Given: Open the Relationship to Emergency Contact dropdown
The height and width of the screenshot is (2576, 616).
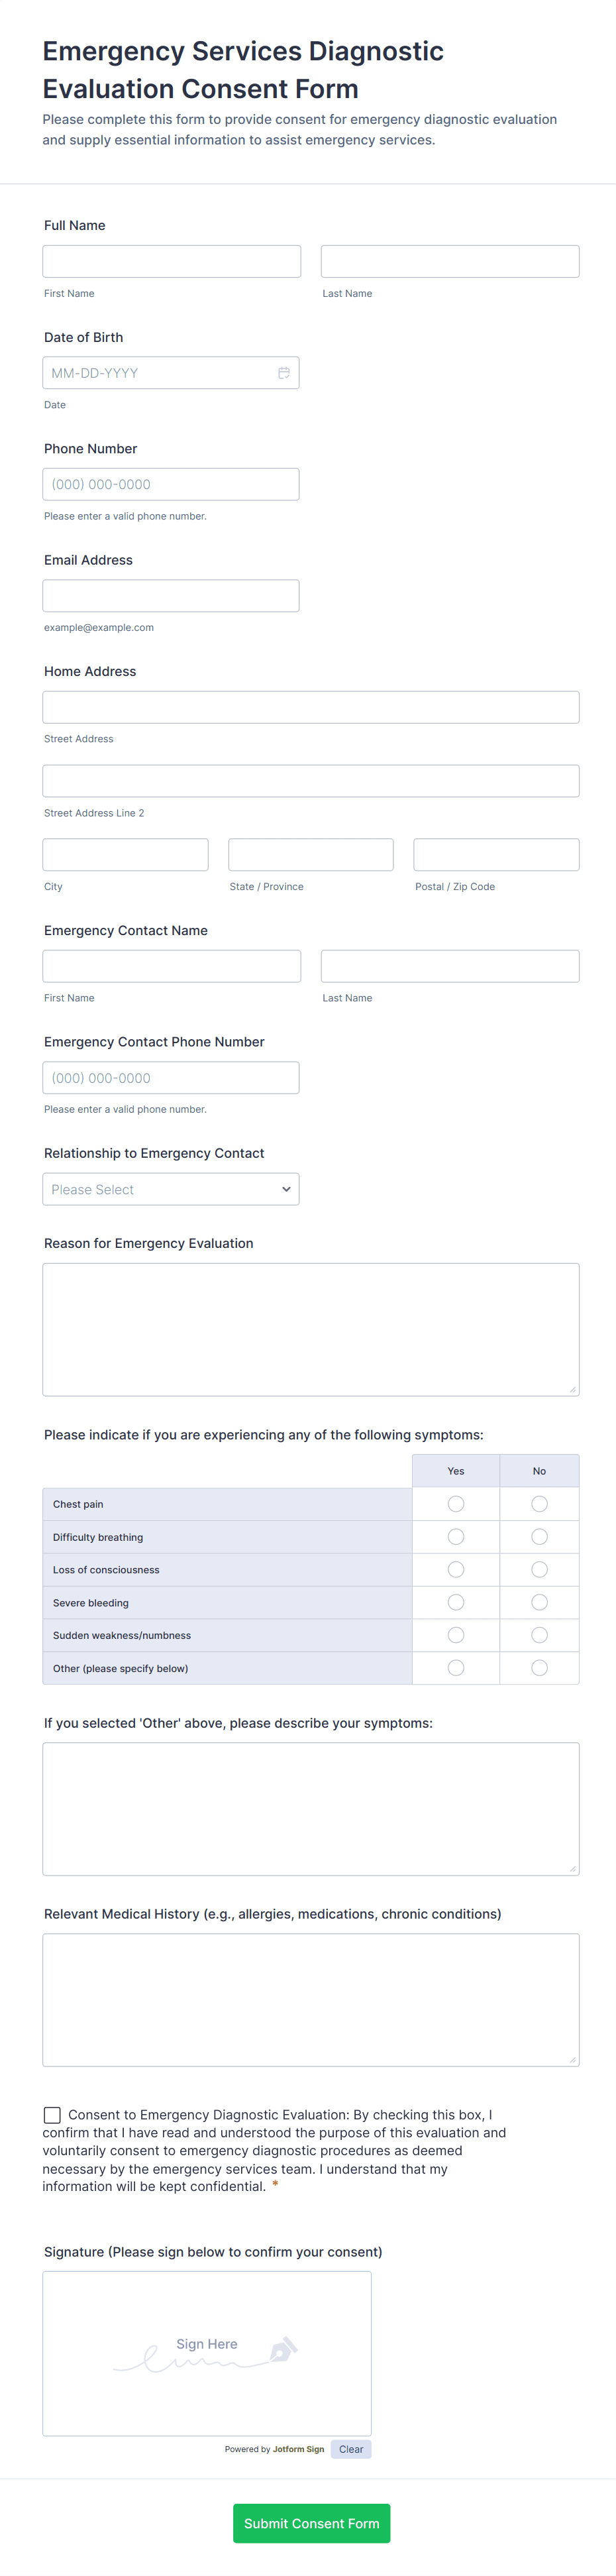Looking at the screenshot, I should point(171,1189).
